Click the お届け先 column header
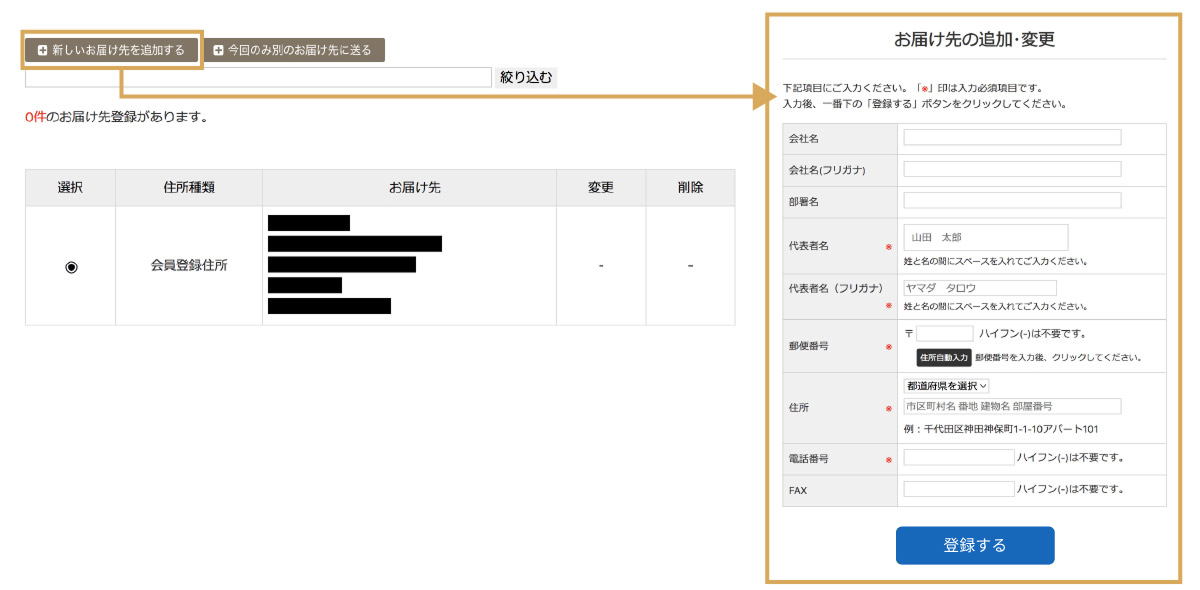Image resolution: width=1200 pixels, height=590 pixels. coord(409,188)
